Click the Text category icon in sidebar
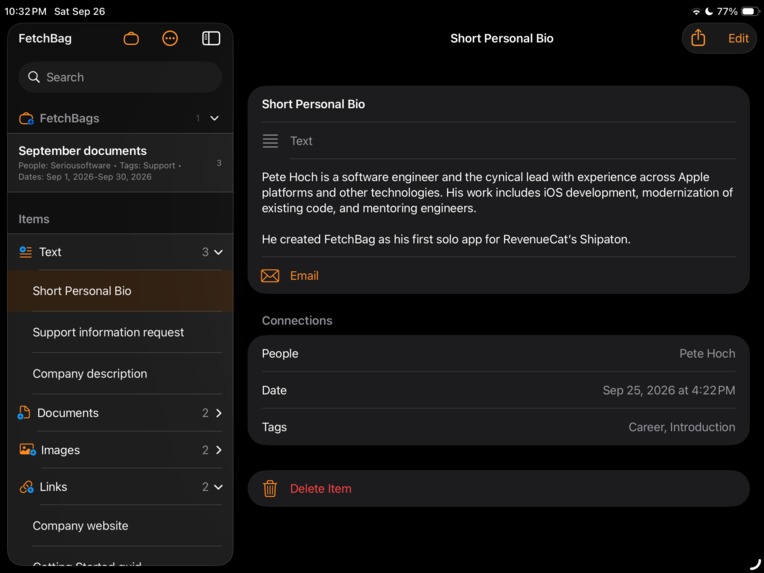Screen dimensions: 764x573 click(25, 252)
